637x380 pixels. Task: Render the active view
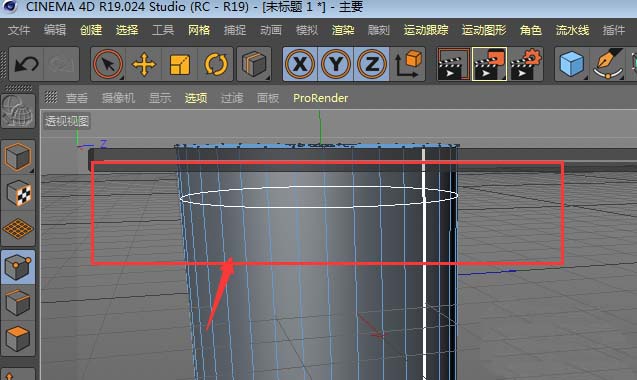(454, 64)
